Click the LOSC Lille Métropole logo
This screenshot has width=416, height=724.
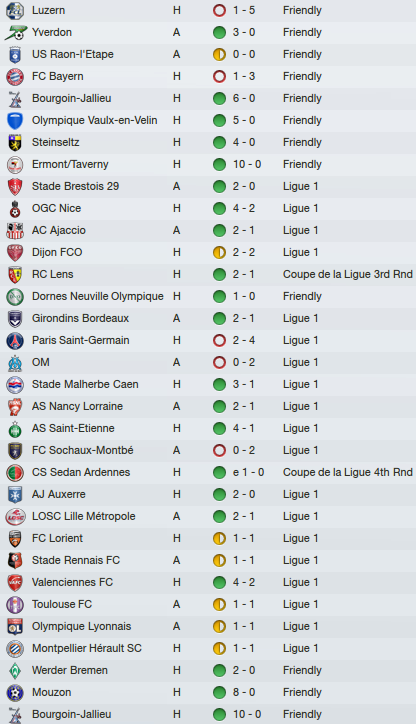pyautogui.click(x=15, y=517)
